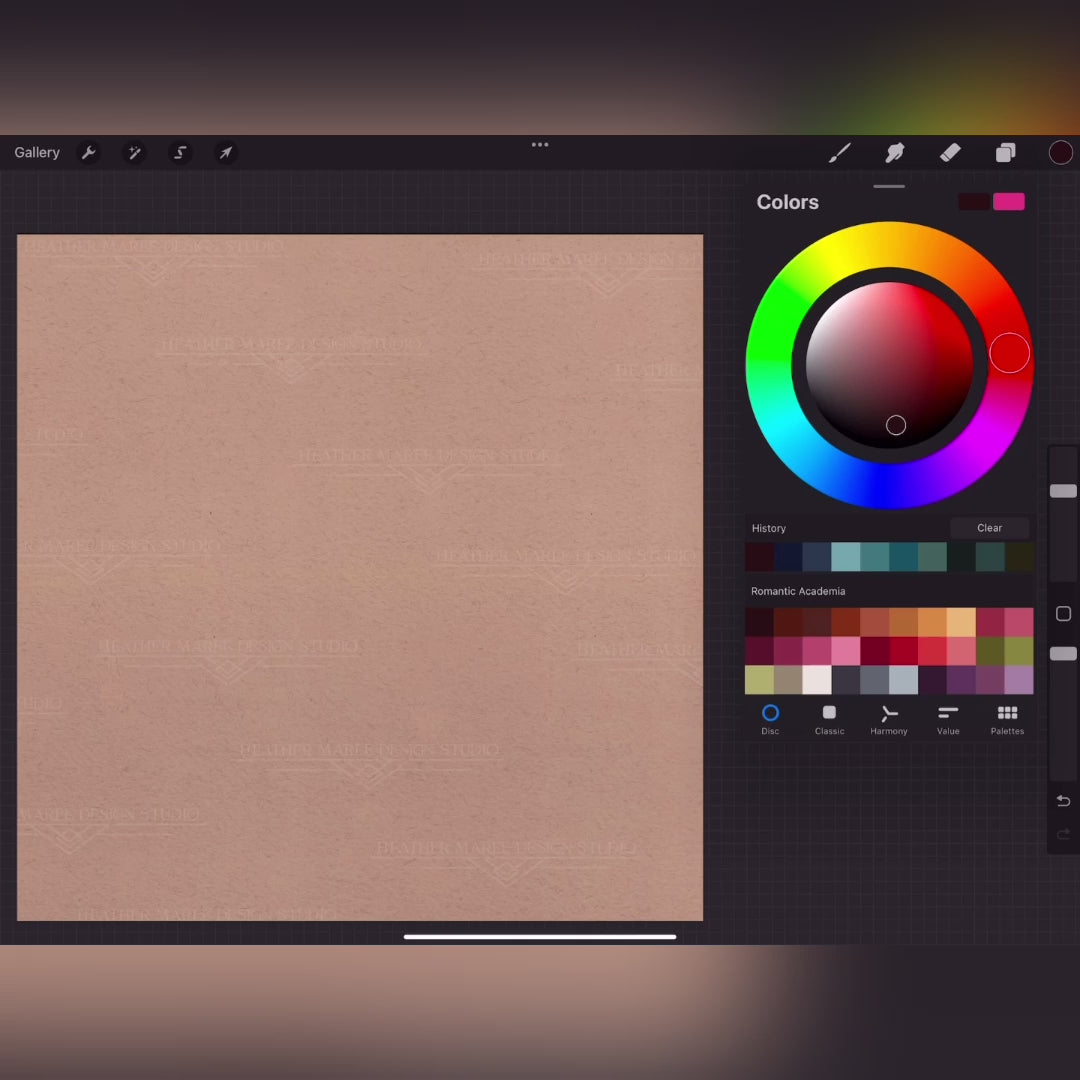The image size is (1080, 1080).
Task: Activate the Transform arrow tool
Action: [226, 153]
